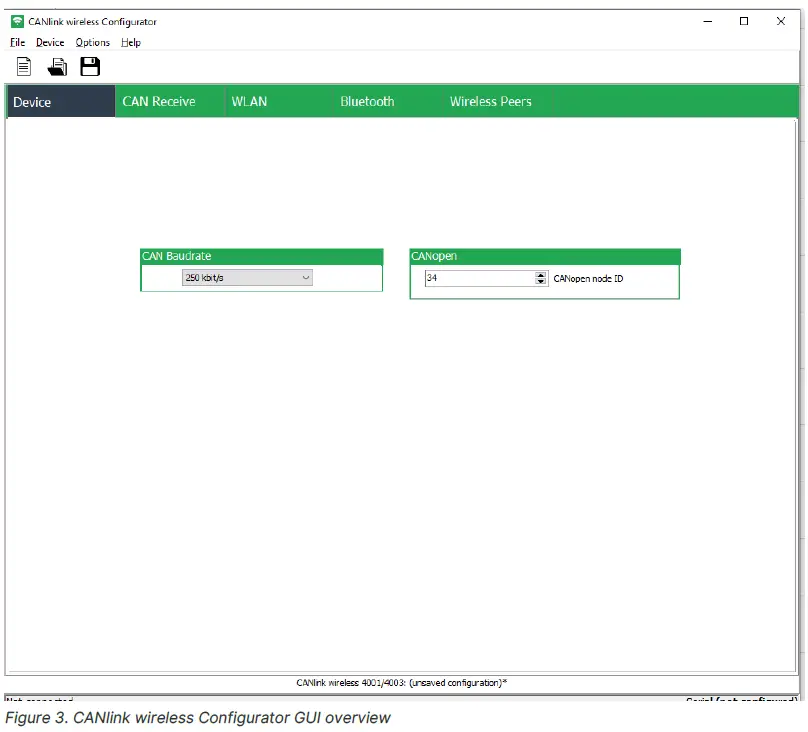This screenshot has width=808, height=732.
Task: Open the Wireless Peers tab
Action: [x=490, y=102]
